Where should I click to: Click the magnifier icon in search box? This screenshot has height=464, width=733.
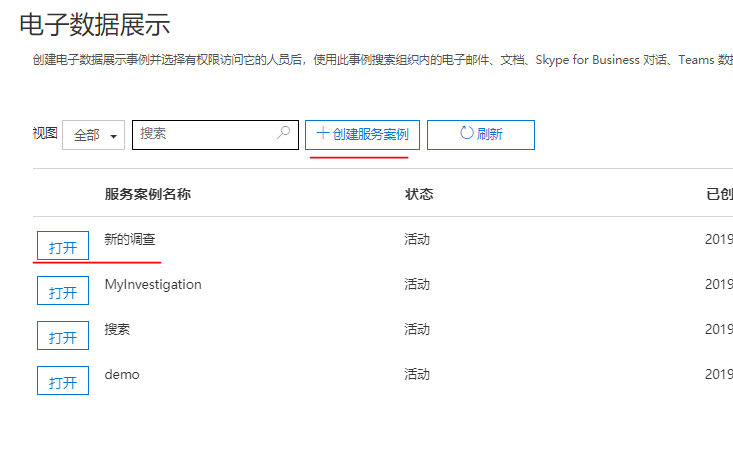(x=283, y=133)
